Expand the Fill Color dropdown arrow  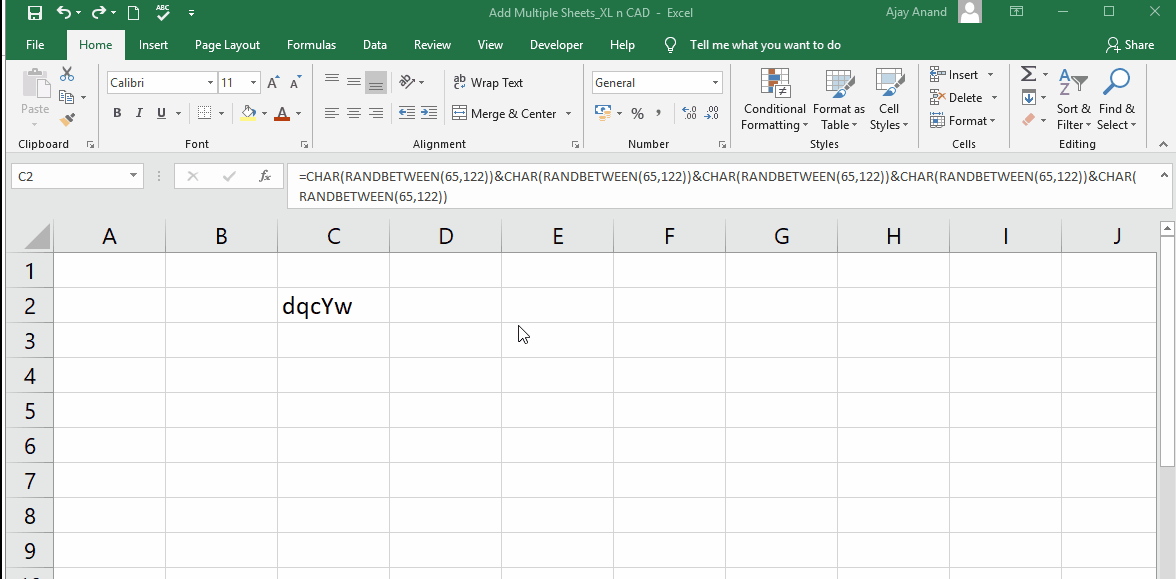click(x=265, y=113)
